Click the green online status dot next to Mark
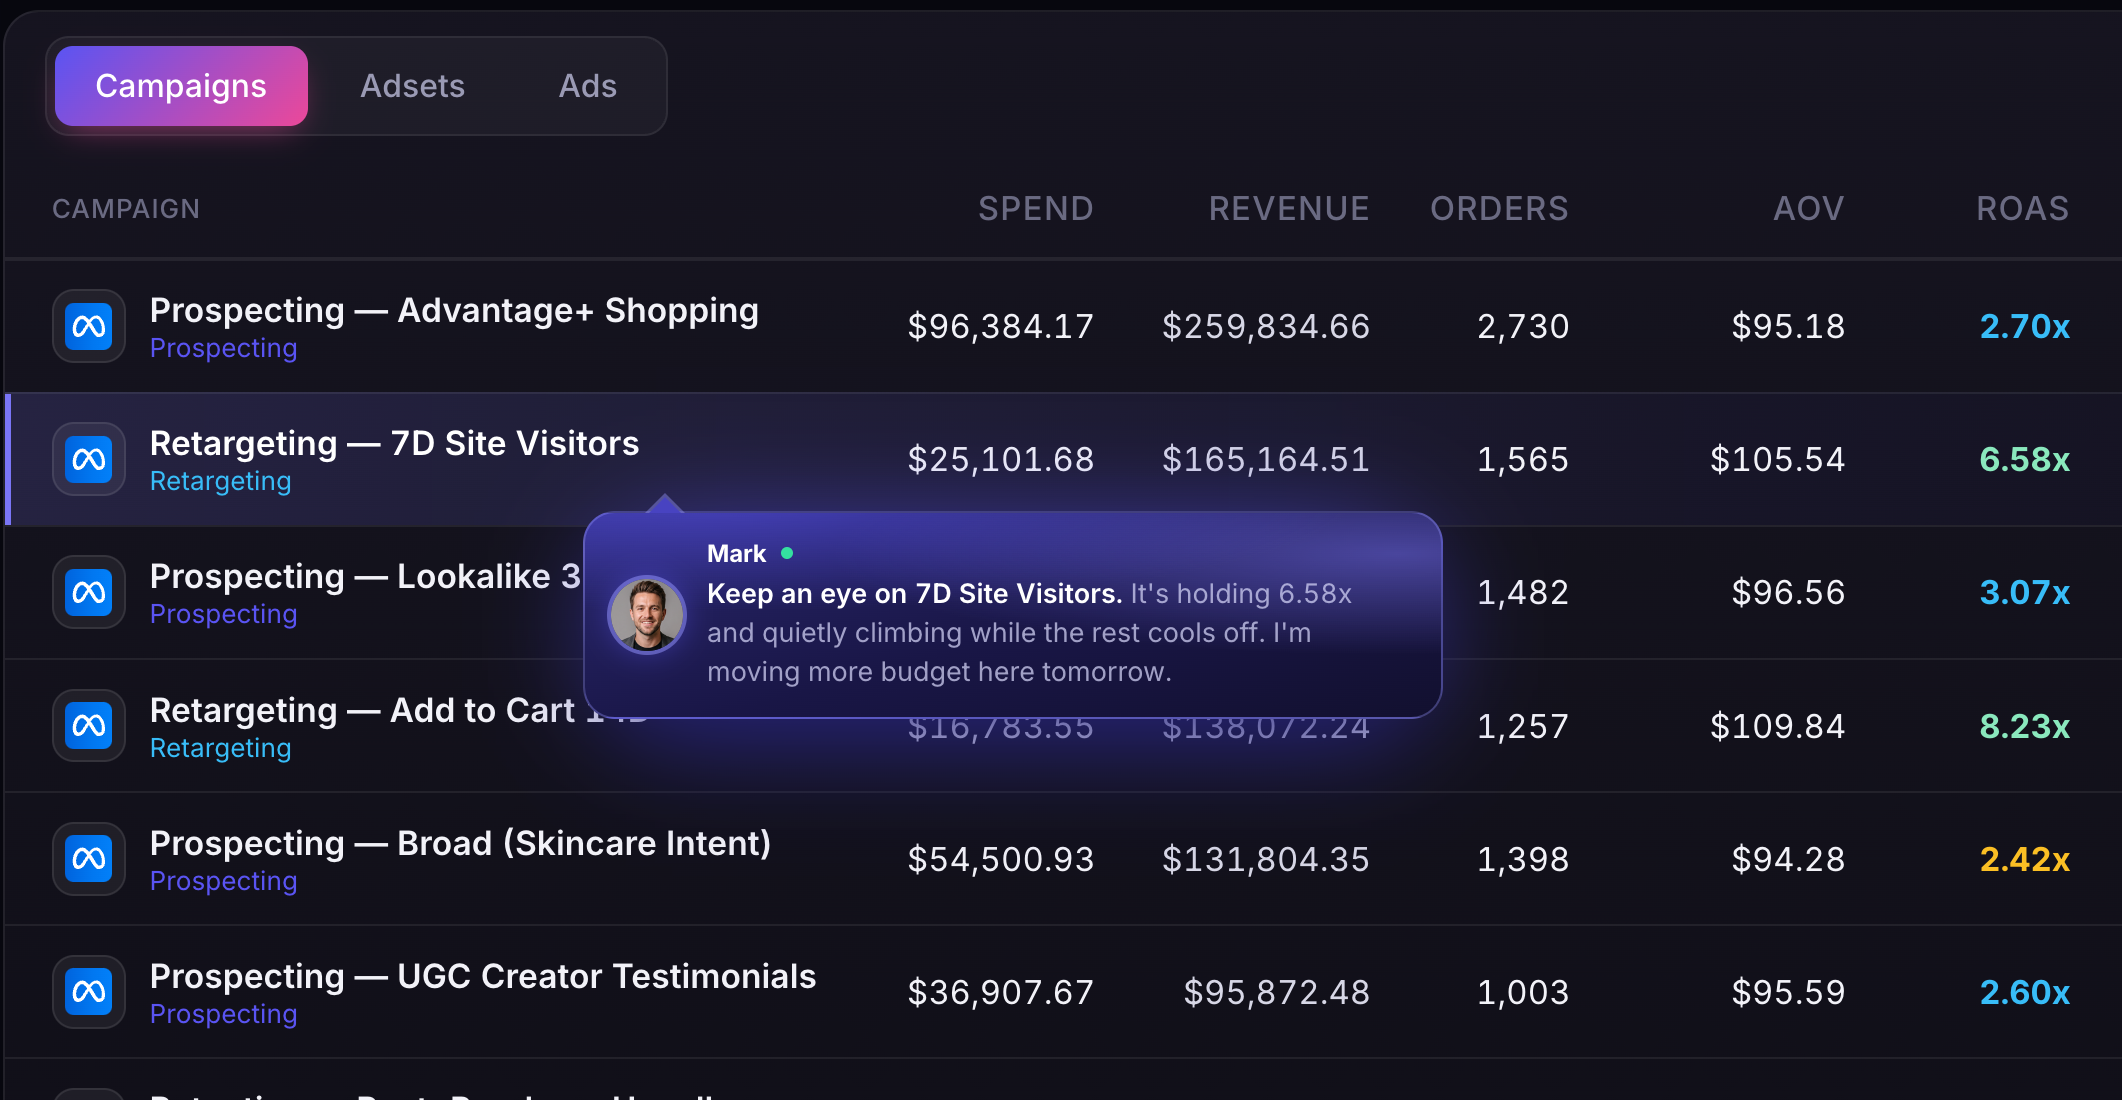Viewport: 2122px width, 1100px height. coord(787,553)
